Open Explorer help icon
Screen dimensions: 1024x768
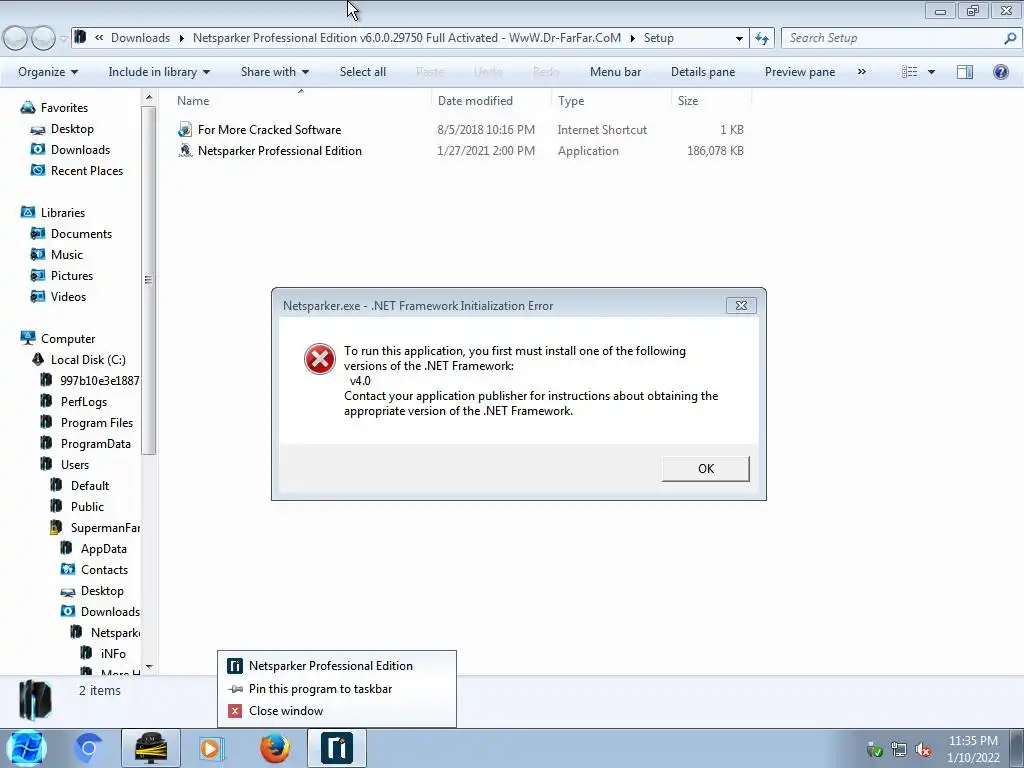(1000, 72)
